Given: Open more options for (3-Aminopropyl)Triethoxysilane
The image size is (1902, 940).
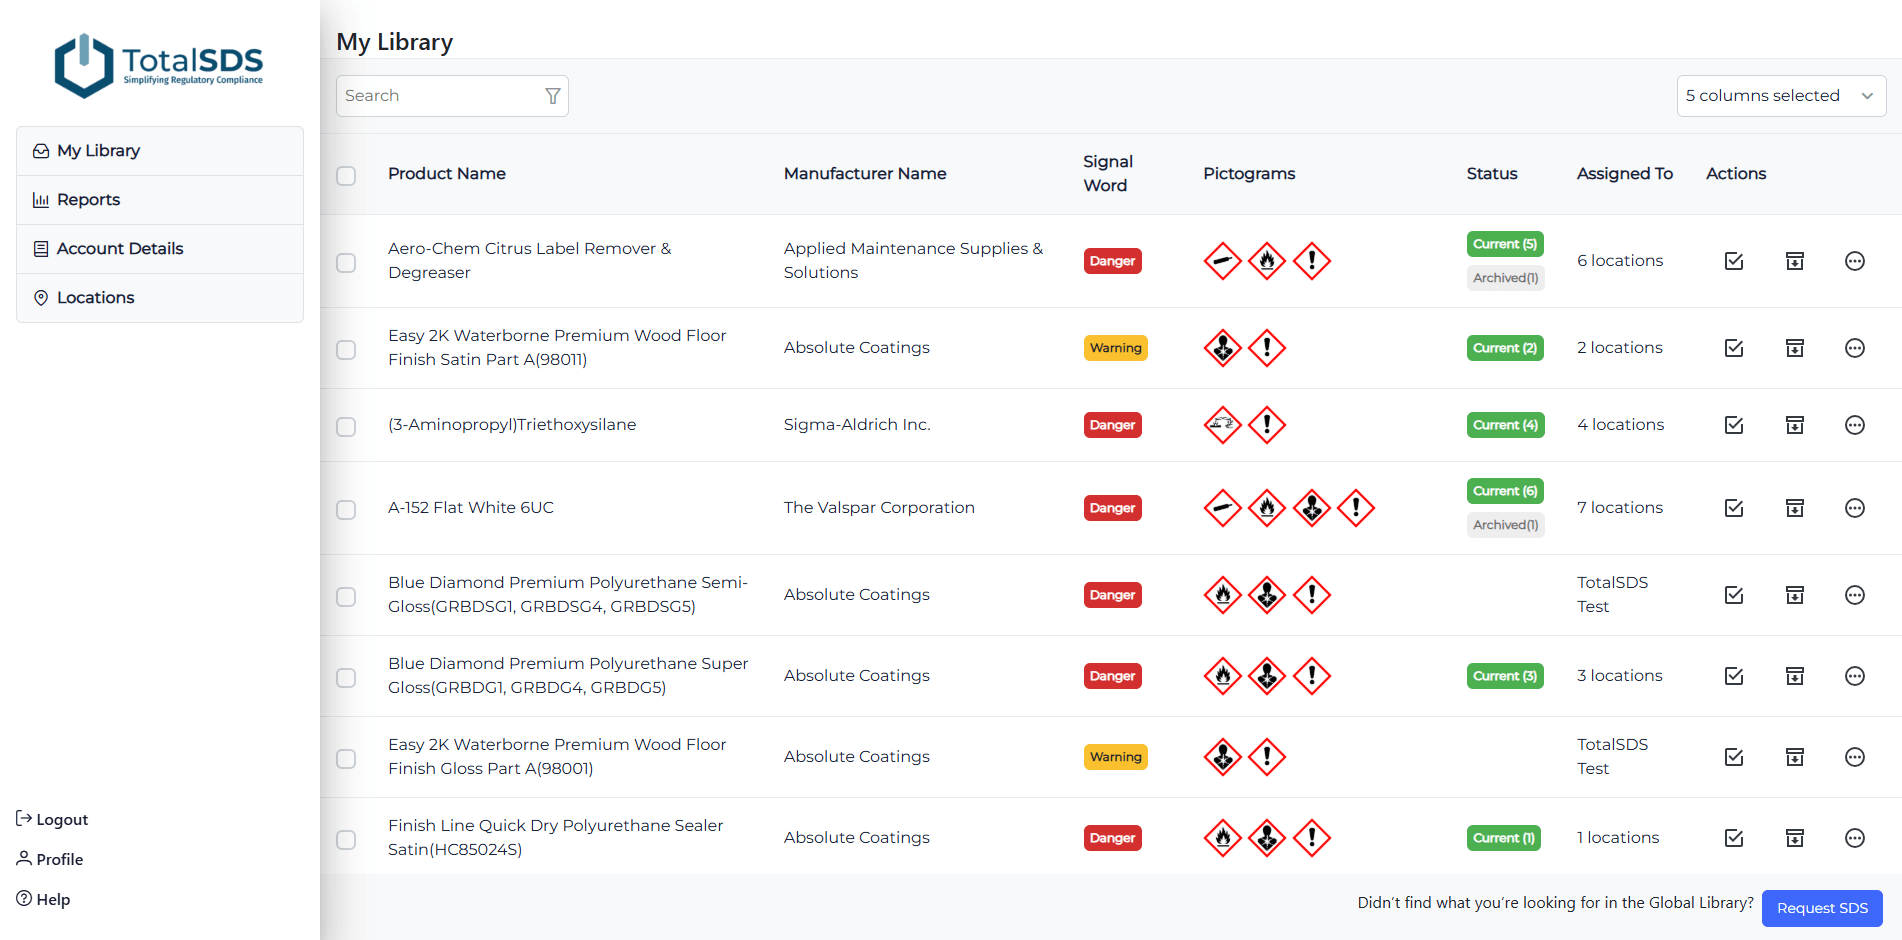Looking at the screenshot, I should click(1854, 425).
